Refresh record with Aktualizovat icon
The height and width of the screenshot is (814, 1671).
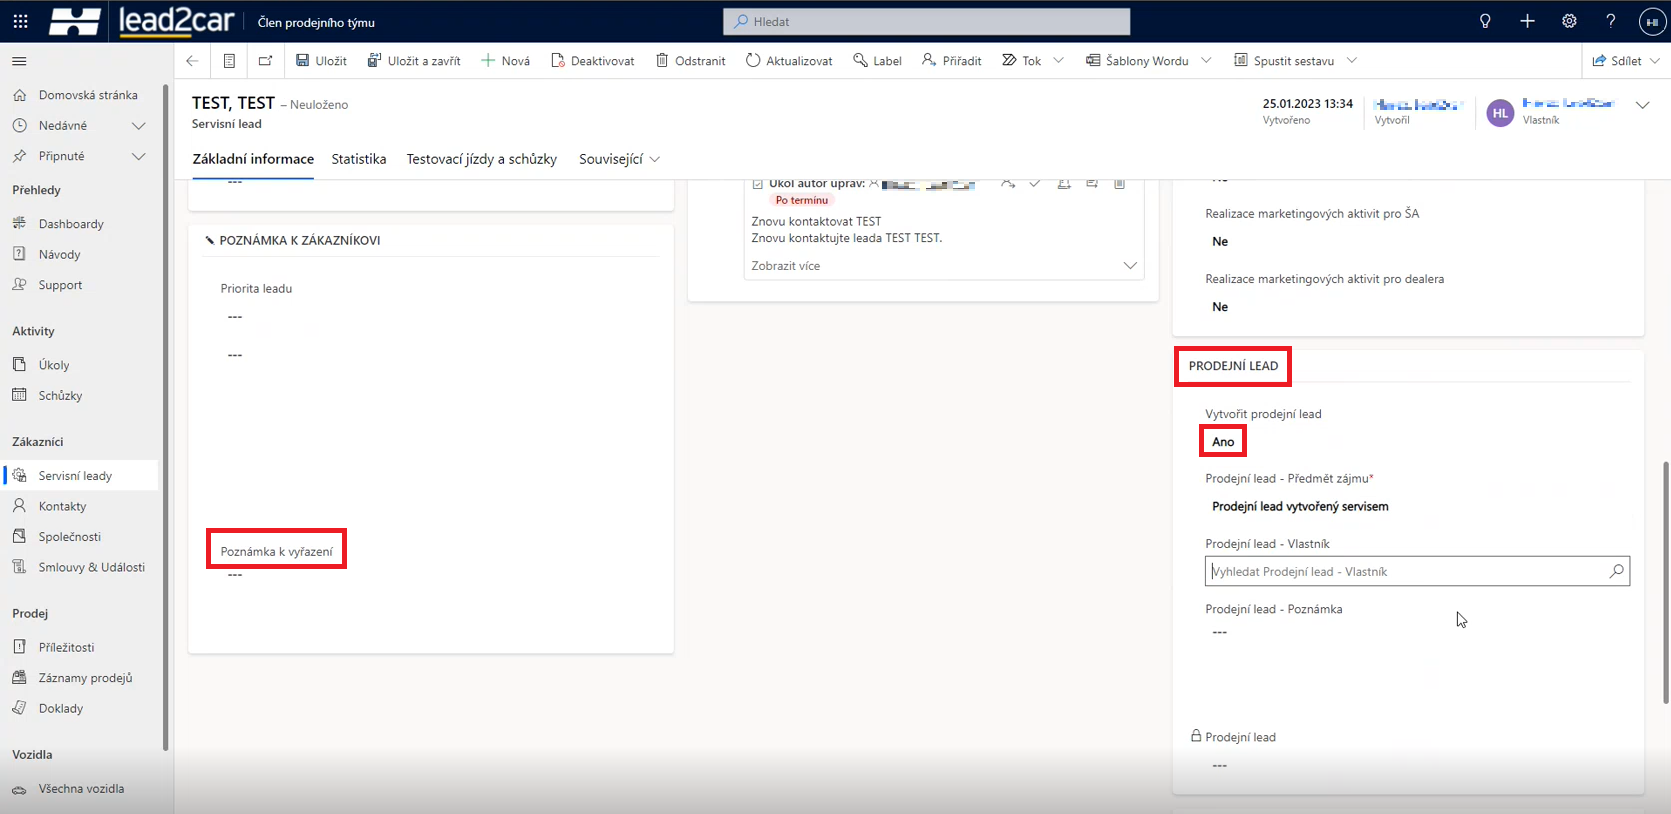(x=753, y=61)
